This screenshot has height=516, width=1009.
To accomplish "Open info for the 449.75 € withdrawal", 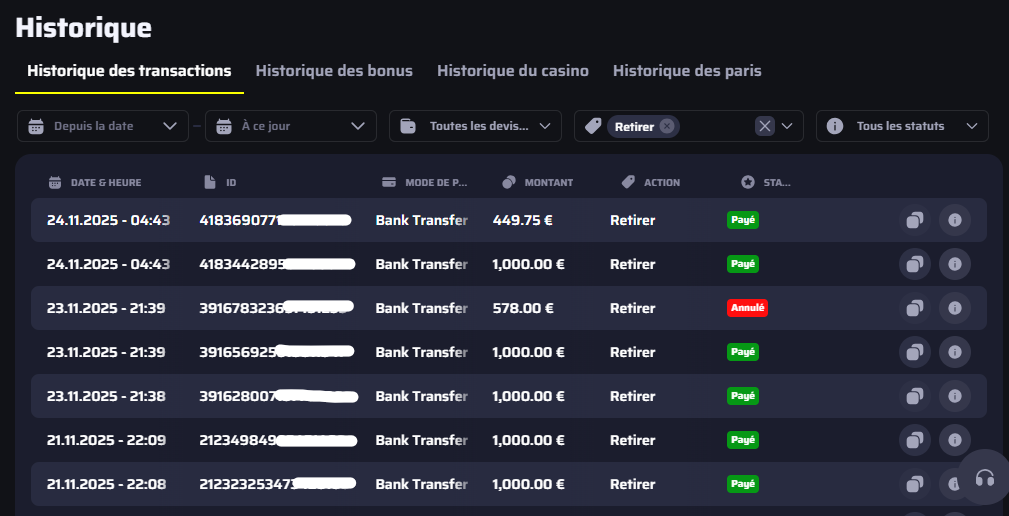I will 955,220.
